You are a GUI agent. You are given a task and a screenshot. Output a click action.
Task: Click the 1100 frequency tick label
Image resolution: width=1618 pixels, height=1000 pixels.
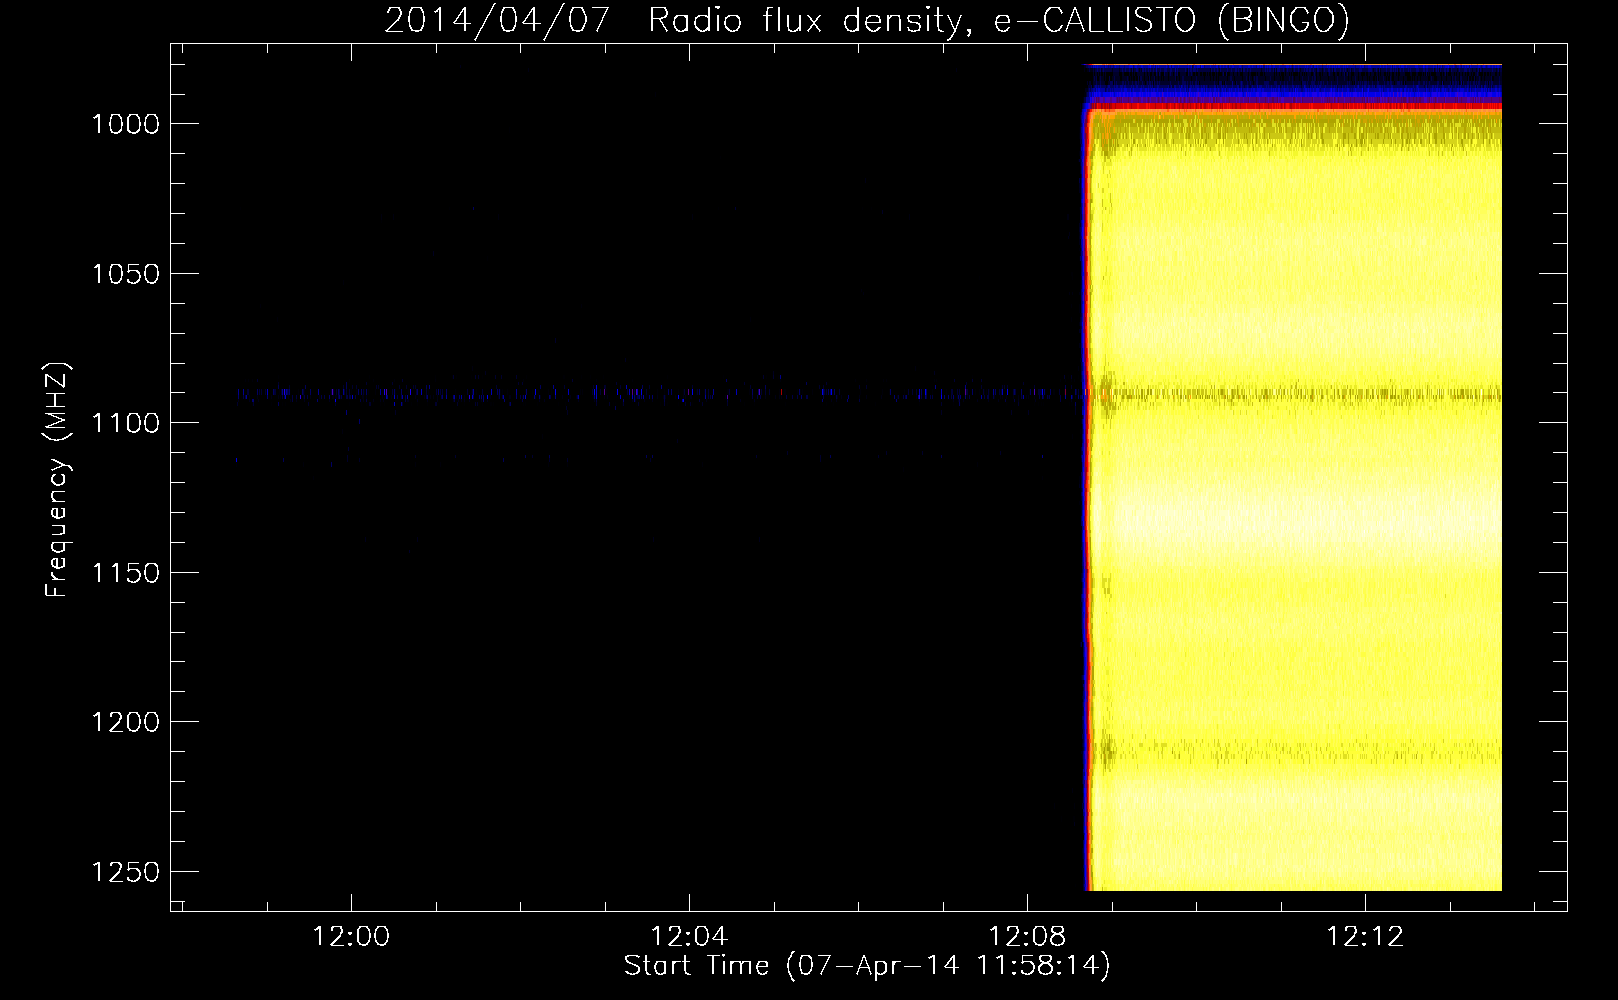tap(125, 423)
